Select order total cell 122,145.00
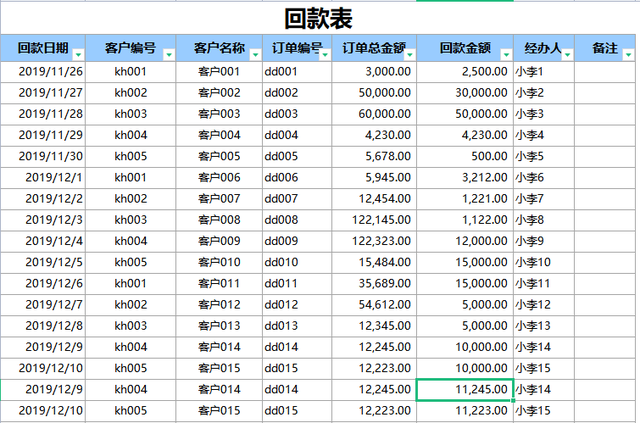640x423 pixels. (x=374, y=220)
